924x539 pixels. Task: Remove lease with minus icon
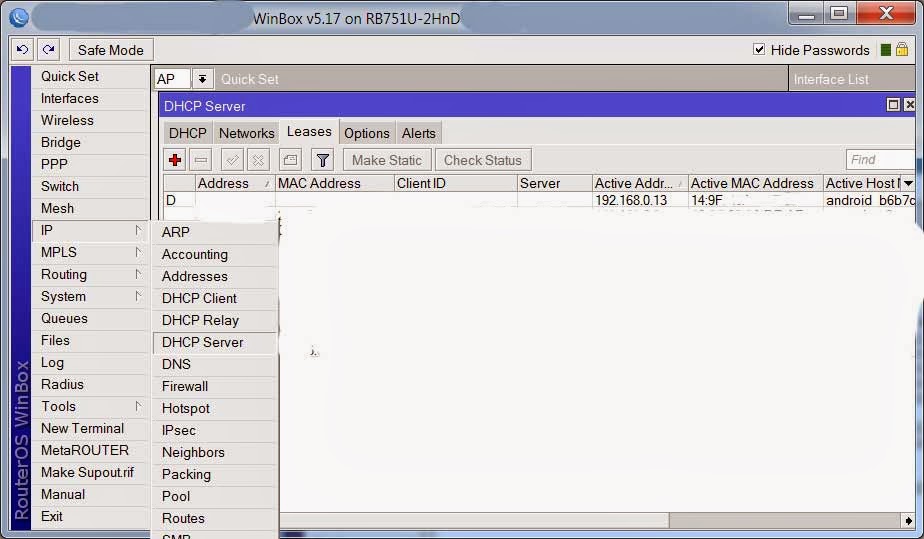click(201, 160)
